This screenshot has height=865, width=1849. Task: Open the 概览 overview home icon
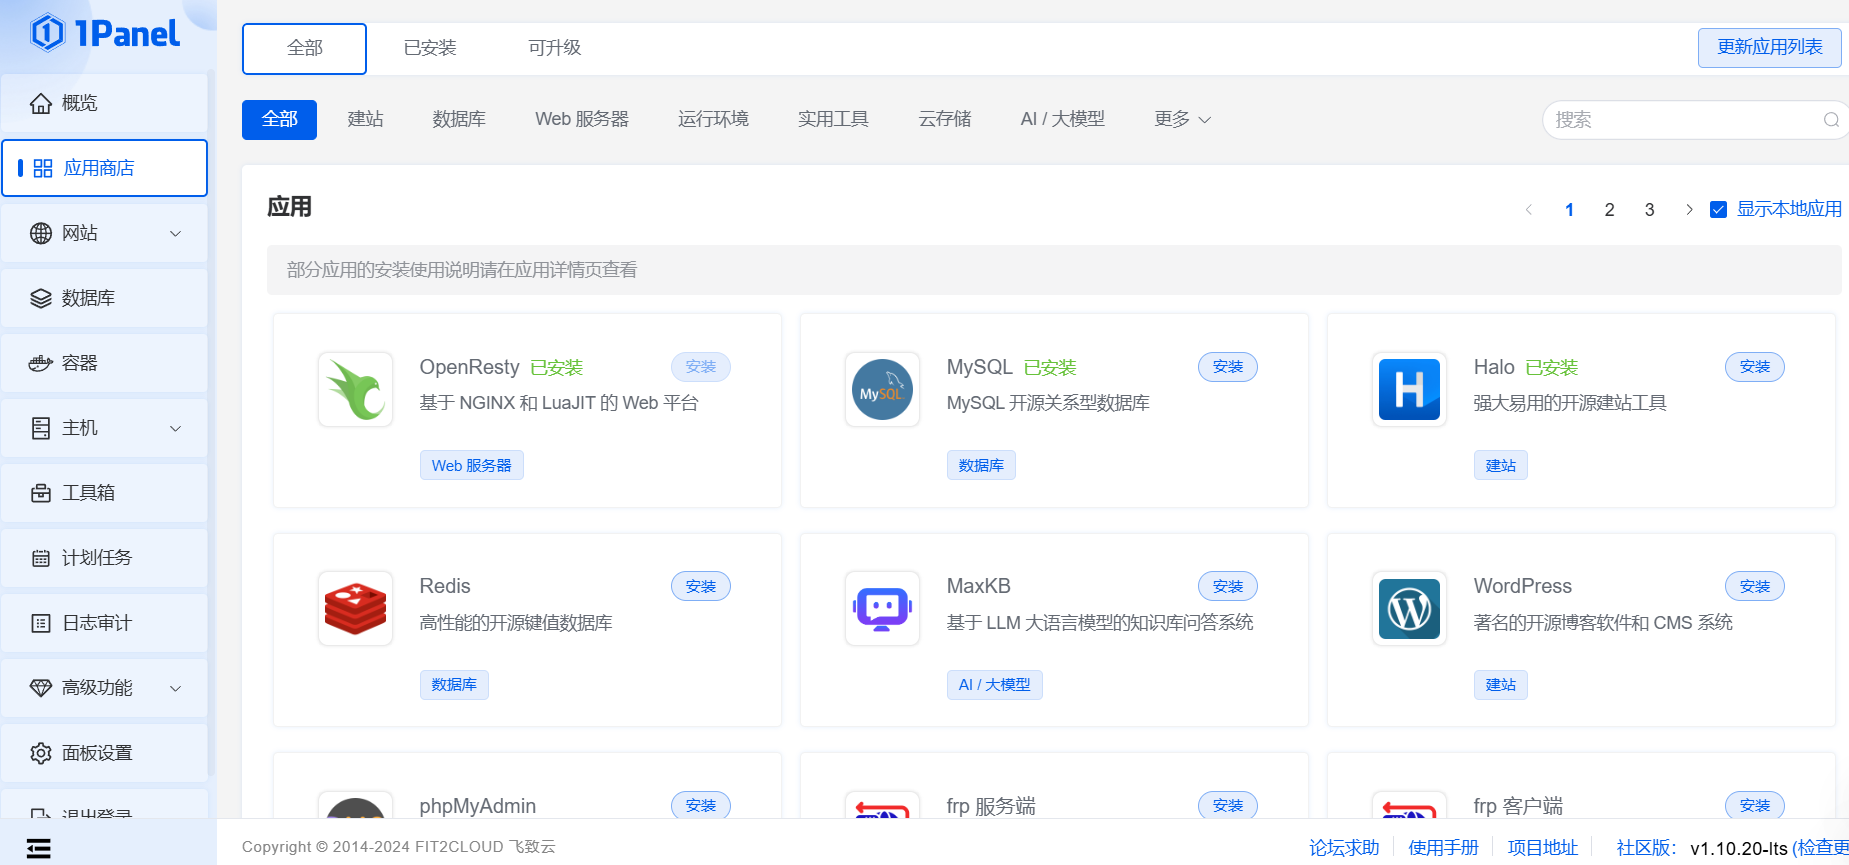pyautogui.click(x=41, y=103)
